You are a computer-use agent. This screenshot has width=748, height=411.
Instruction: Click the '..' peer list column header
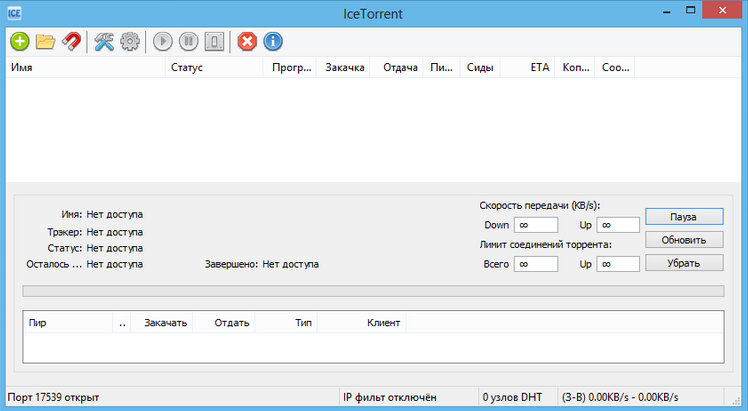(122, 323)
